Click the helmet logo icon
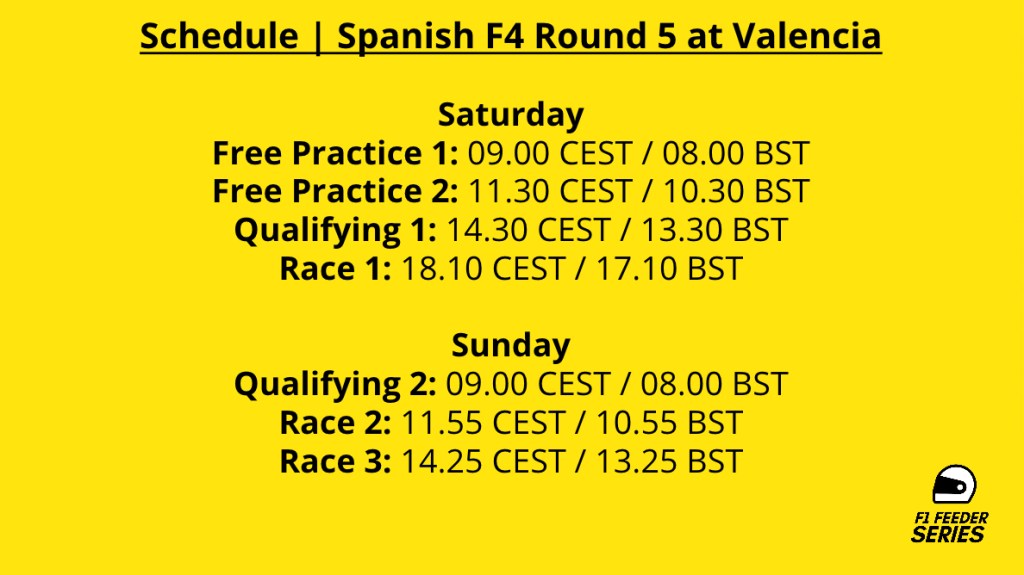The height and width of the screenshot is (575, 1024). (954, 487)
